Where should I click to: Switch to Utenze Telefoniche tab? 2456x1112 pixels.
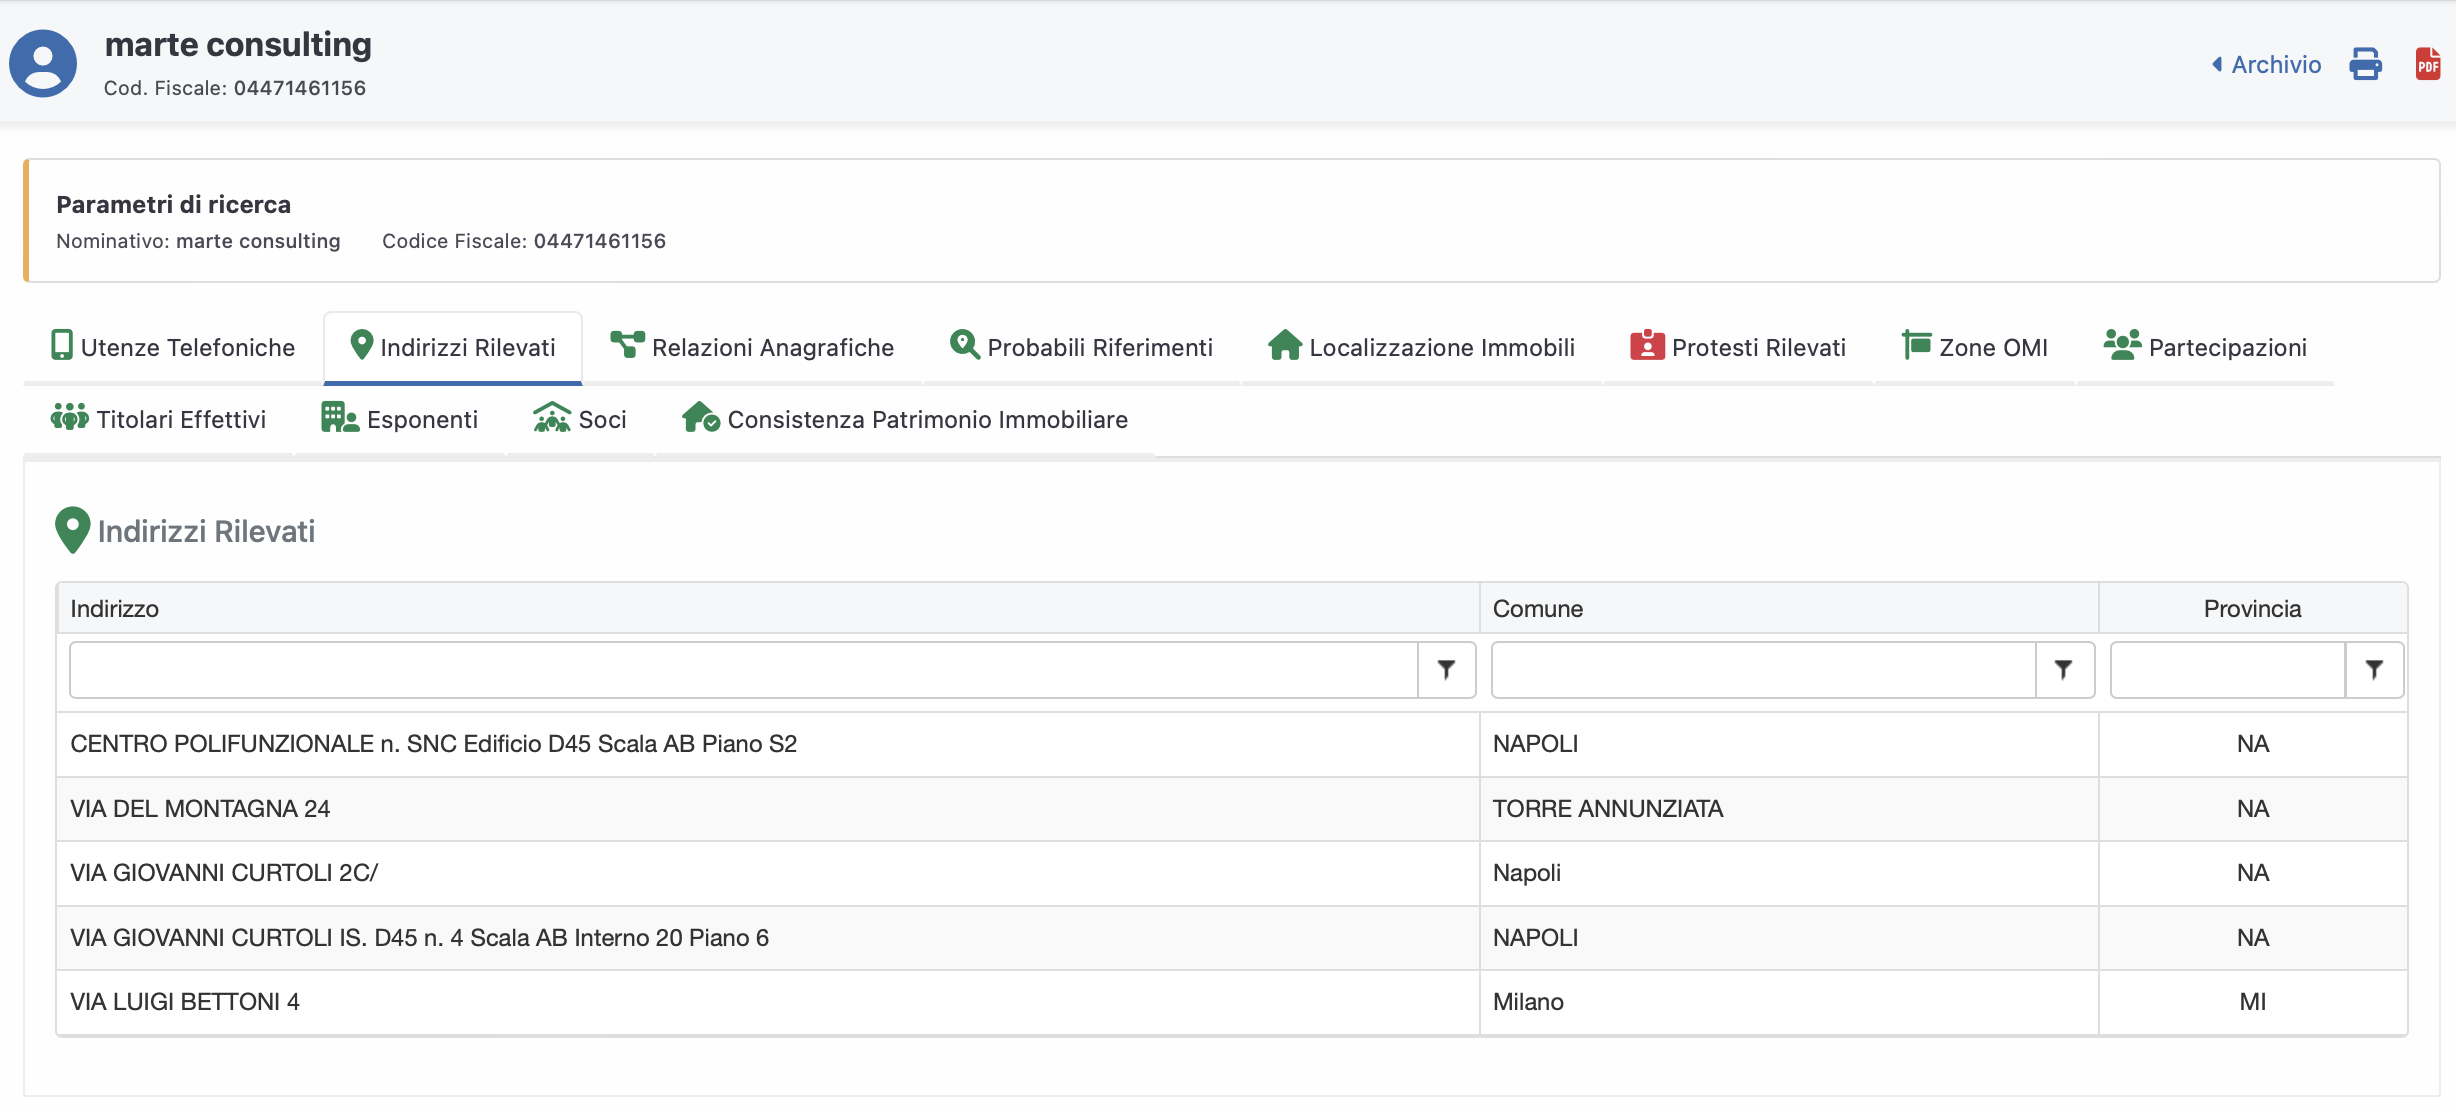coord(173,347)
